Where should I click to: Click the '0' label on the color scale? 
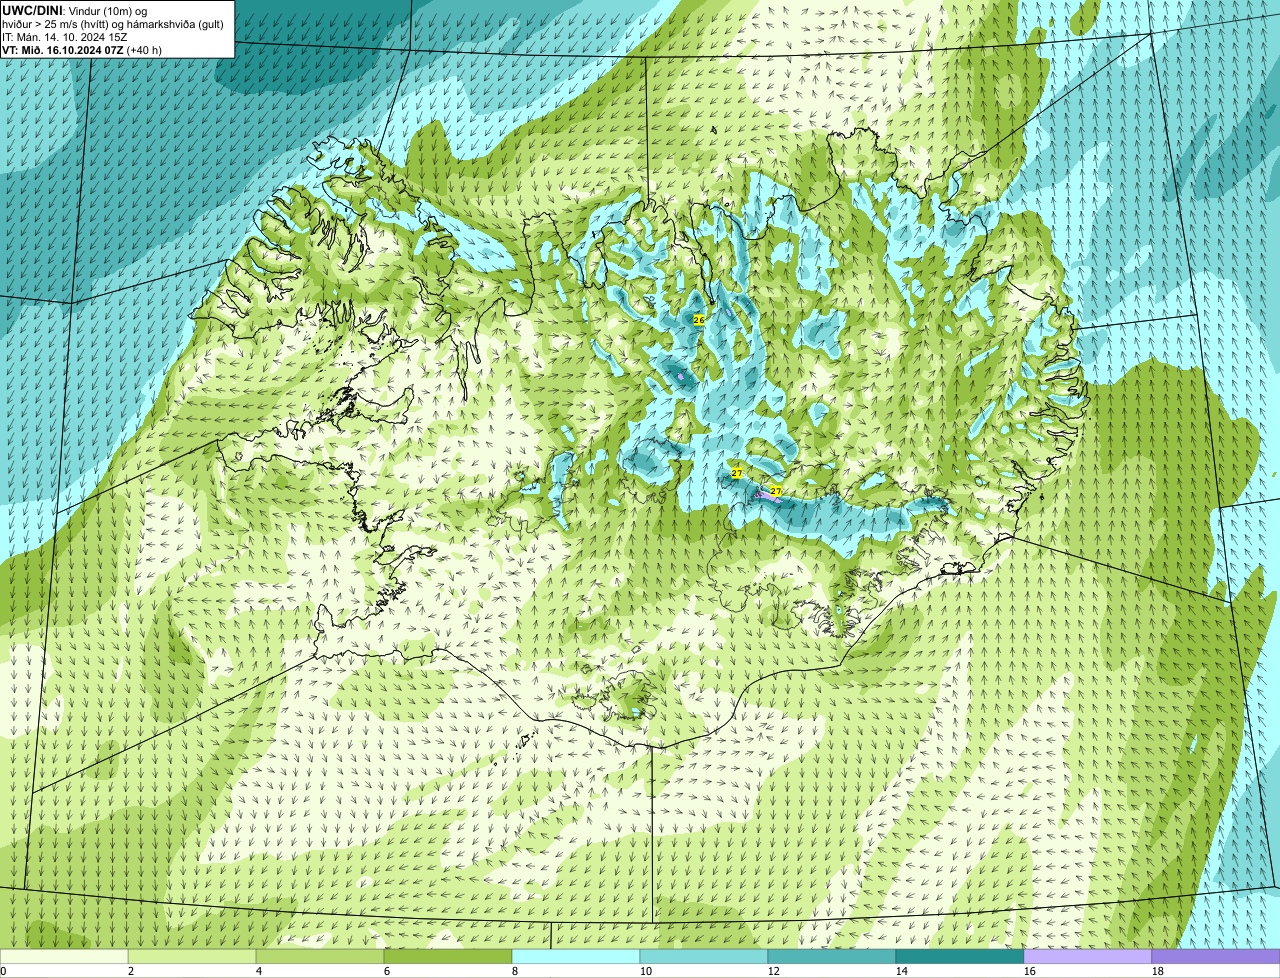(x=3, y=971)
